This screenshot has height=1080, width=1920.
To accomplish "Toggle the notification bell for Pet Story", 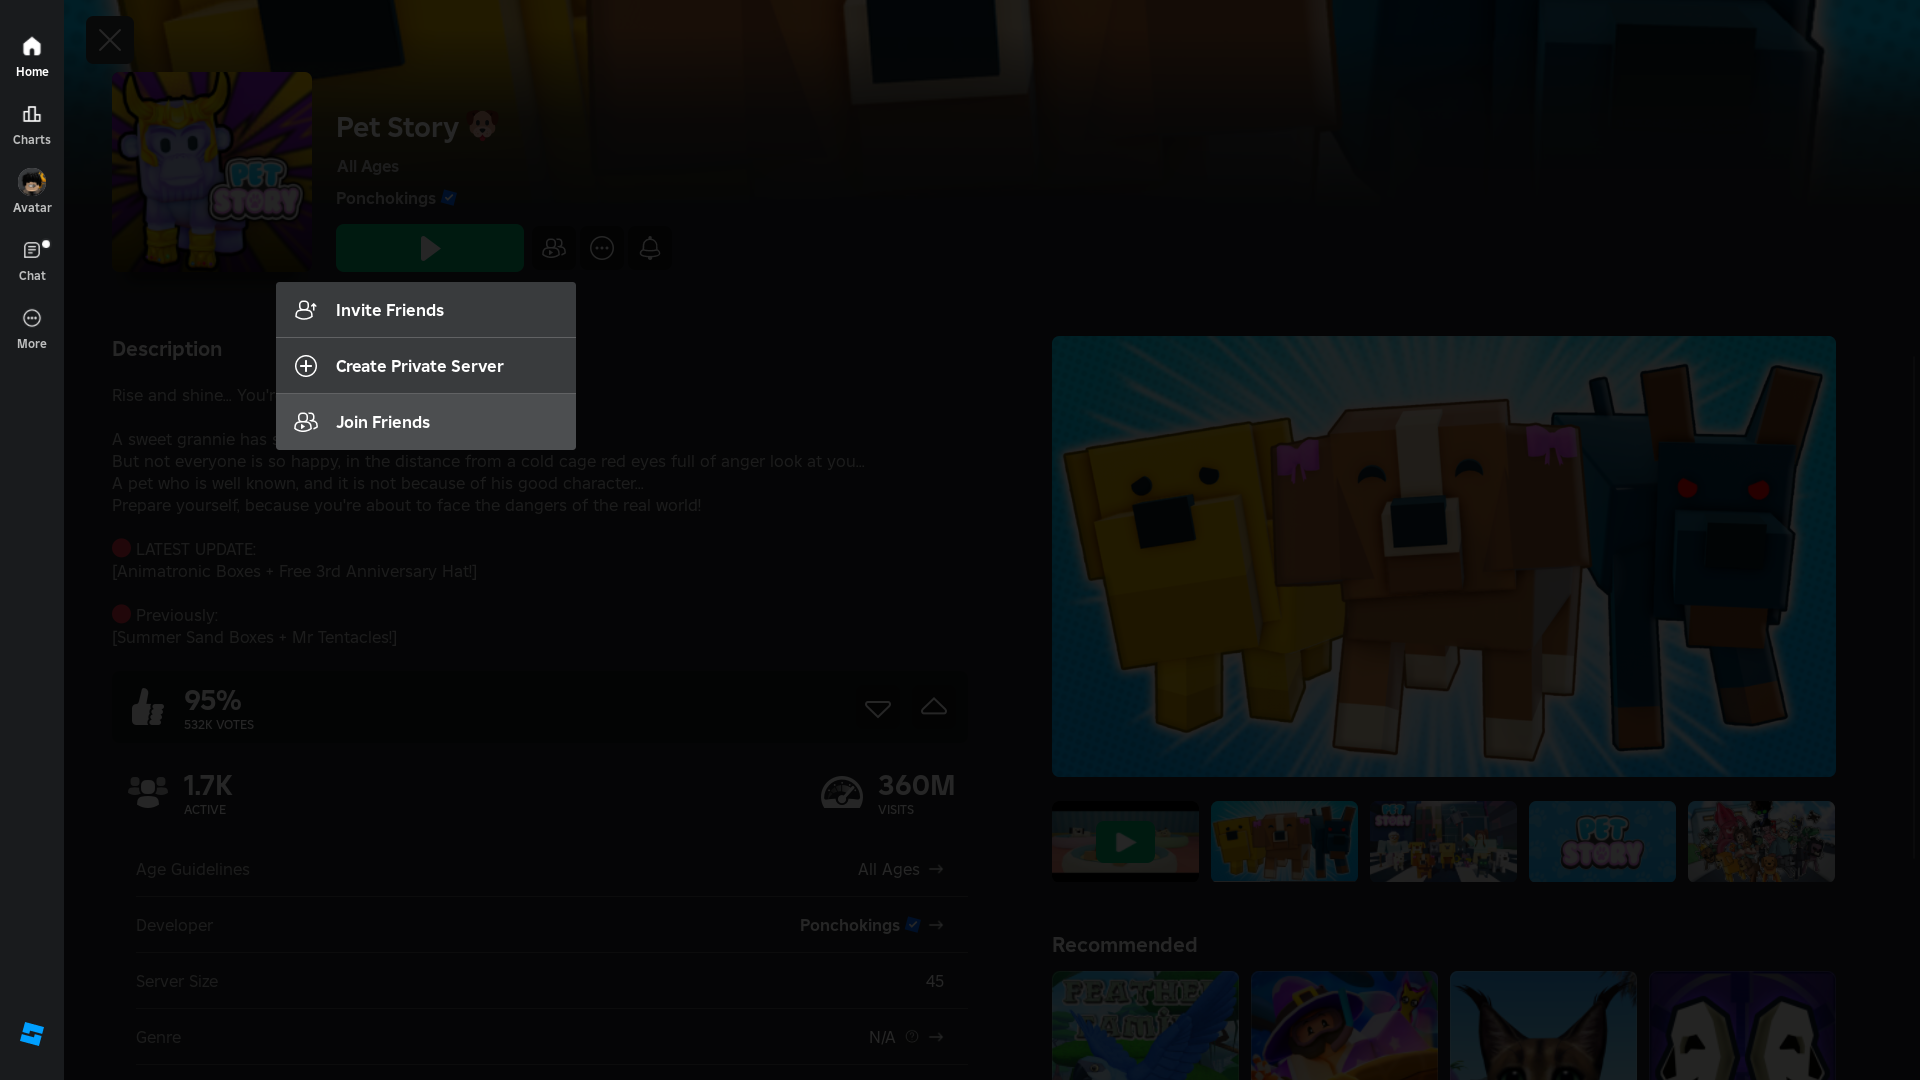I will pyautogui.click(x=650, y=248).
